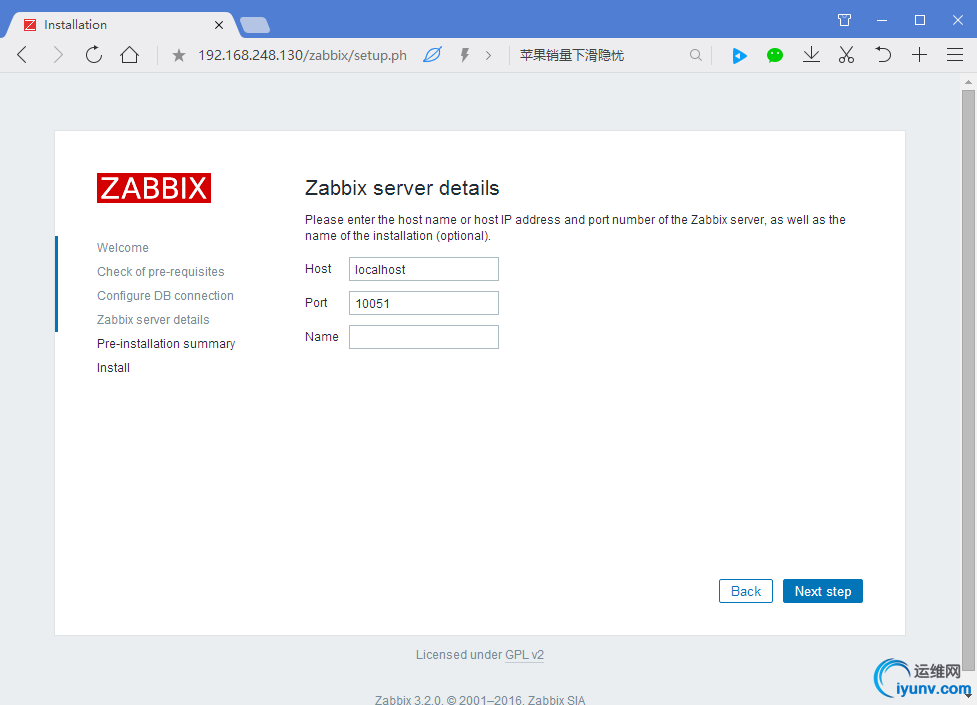Viewport: 977px width, 705px height.
Task: Select the Installation browser tab
Action: [x=121, y=25]
